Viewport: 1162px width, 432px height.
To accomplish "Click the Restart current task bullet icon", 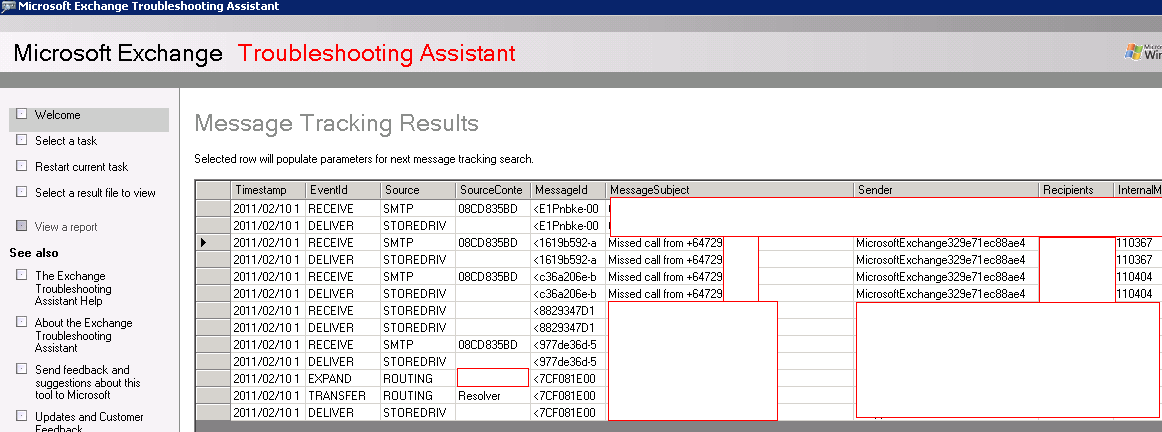I will coord(21,166).
